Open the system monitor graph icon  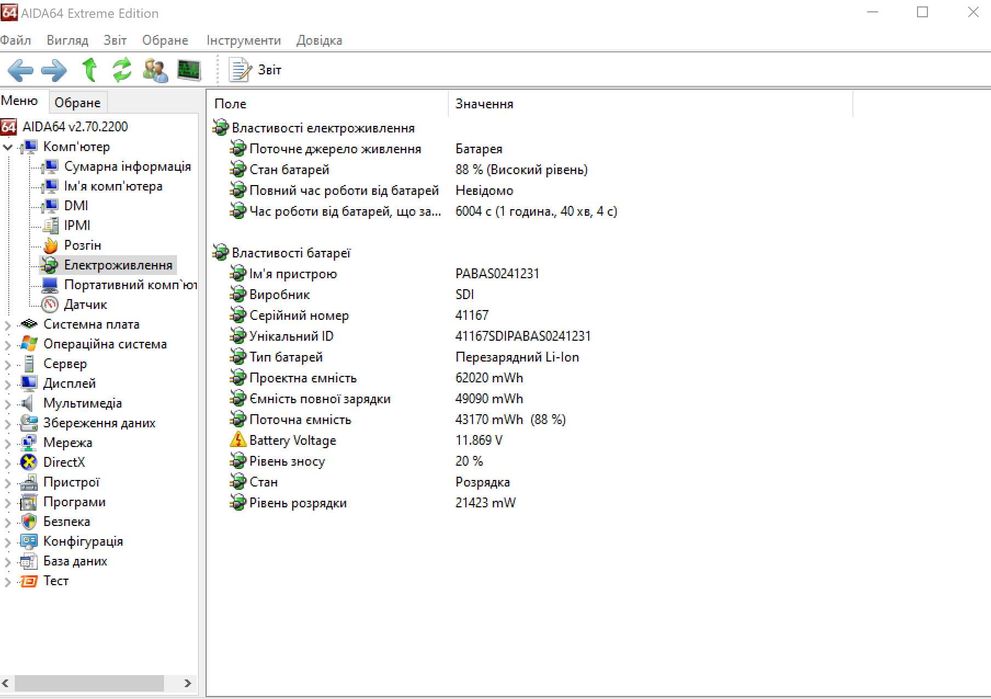pos(188,70)
